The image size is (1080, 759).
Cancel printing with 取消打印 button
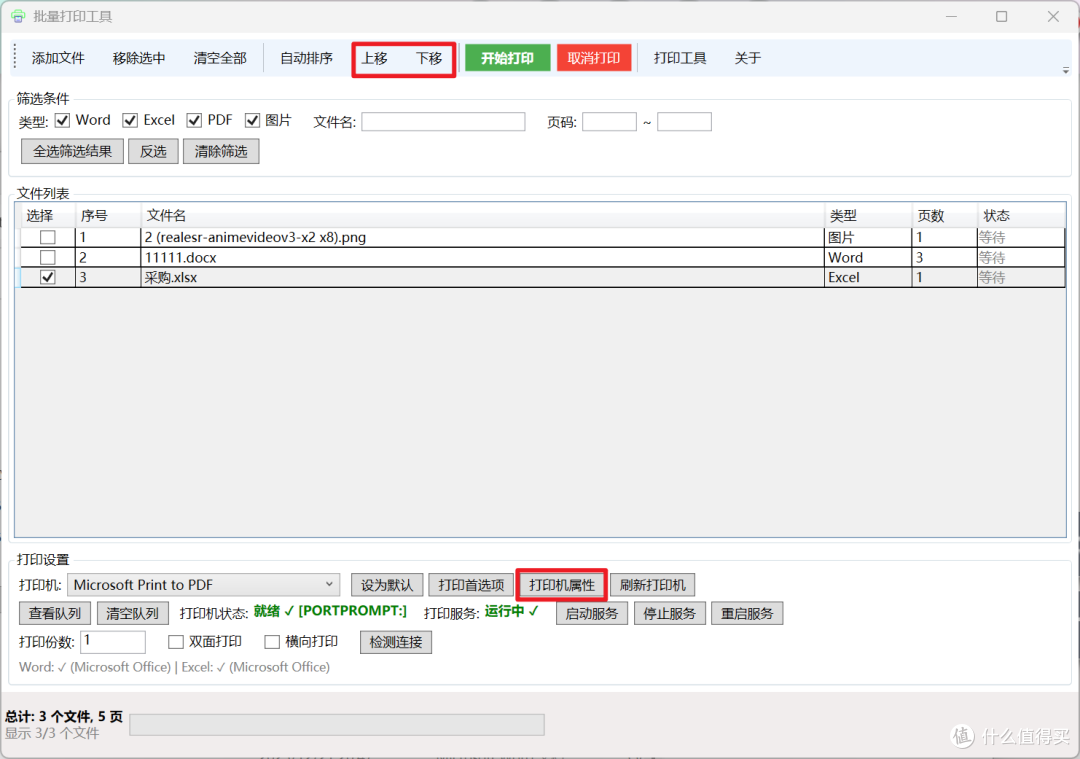click(x=594, y=59)
